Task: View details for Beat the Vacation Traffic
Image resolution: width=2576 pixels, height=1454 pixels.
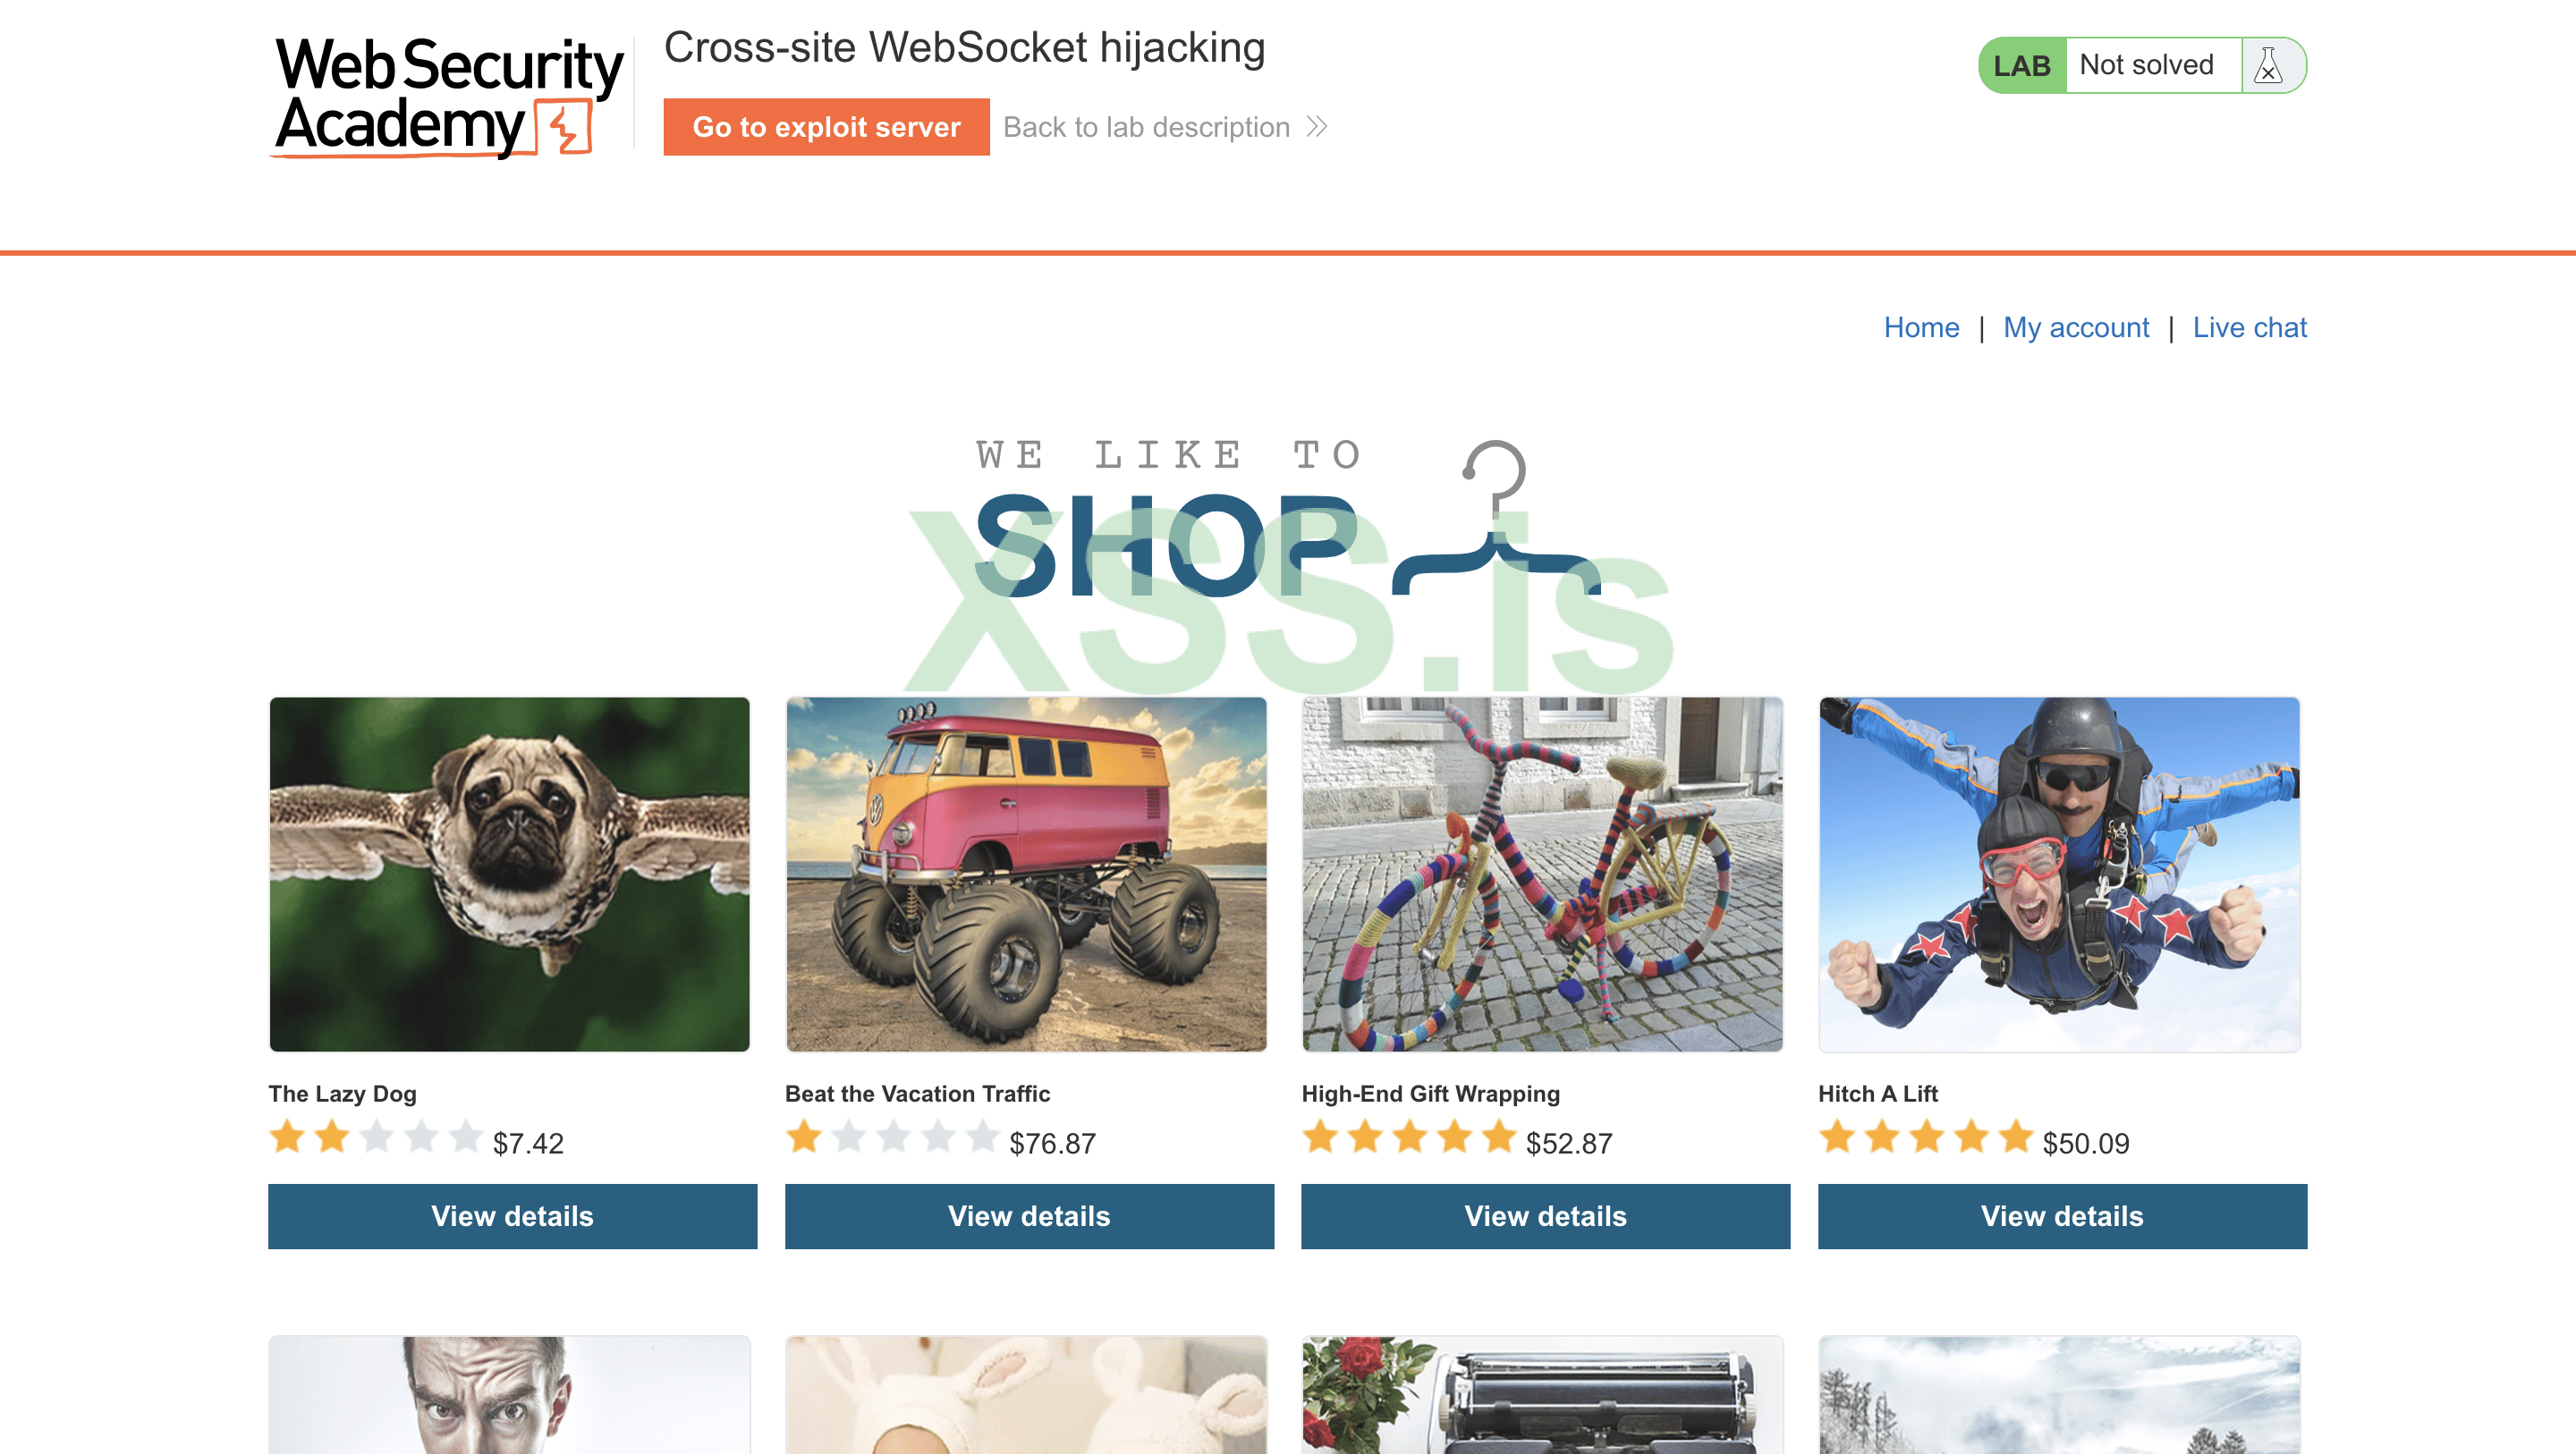Action: [x=1029, y=1216]
